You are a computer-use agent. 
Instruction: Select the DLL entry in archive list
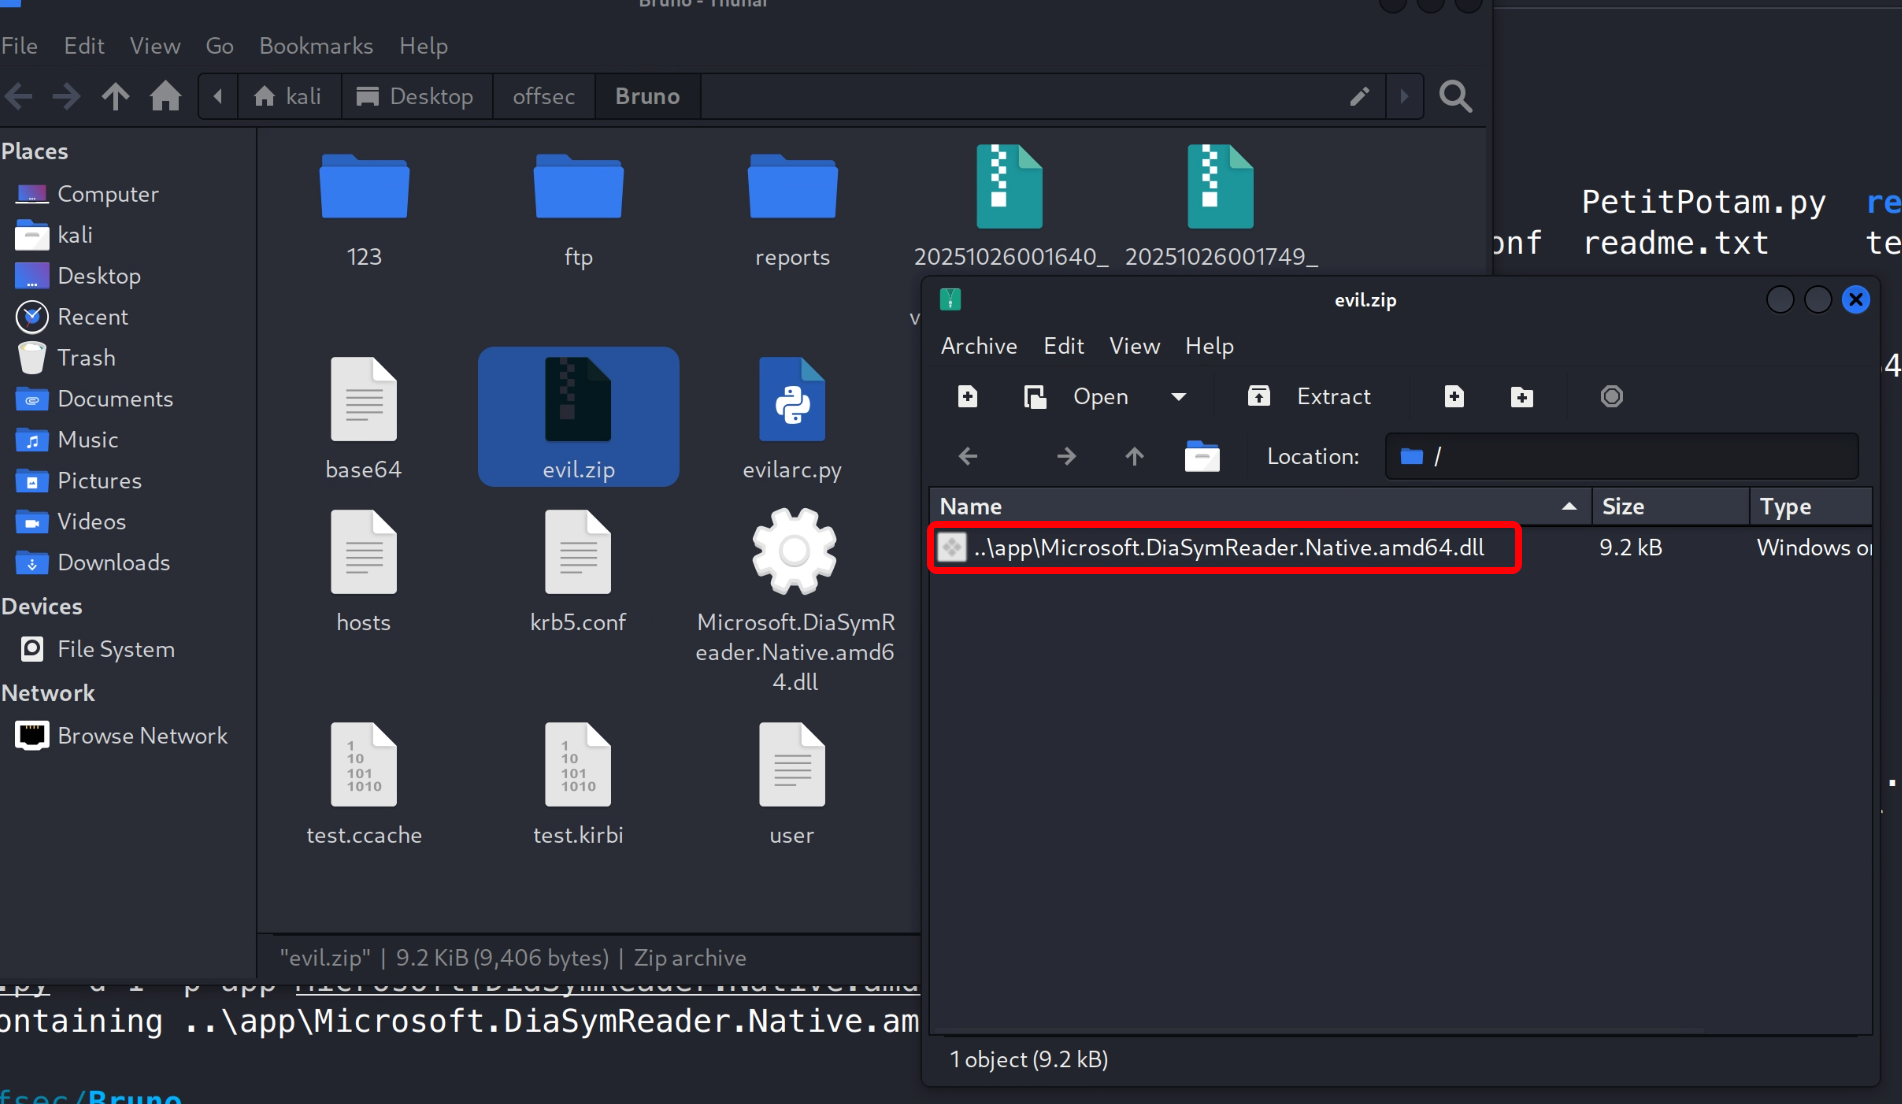point(1228,548)
